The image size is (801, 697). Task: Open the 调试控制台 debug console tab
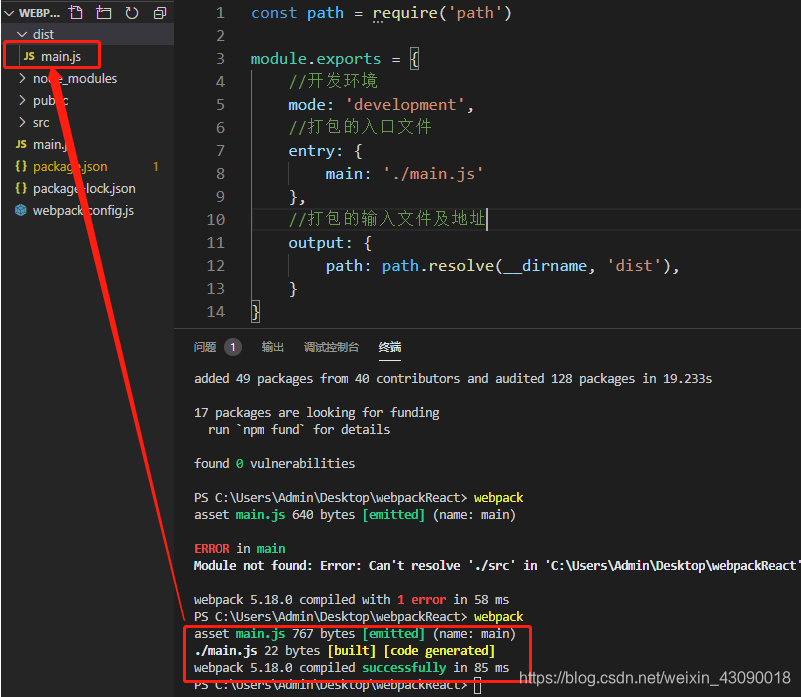click(x=331, y=347)
